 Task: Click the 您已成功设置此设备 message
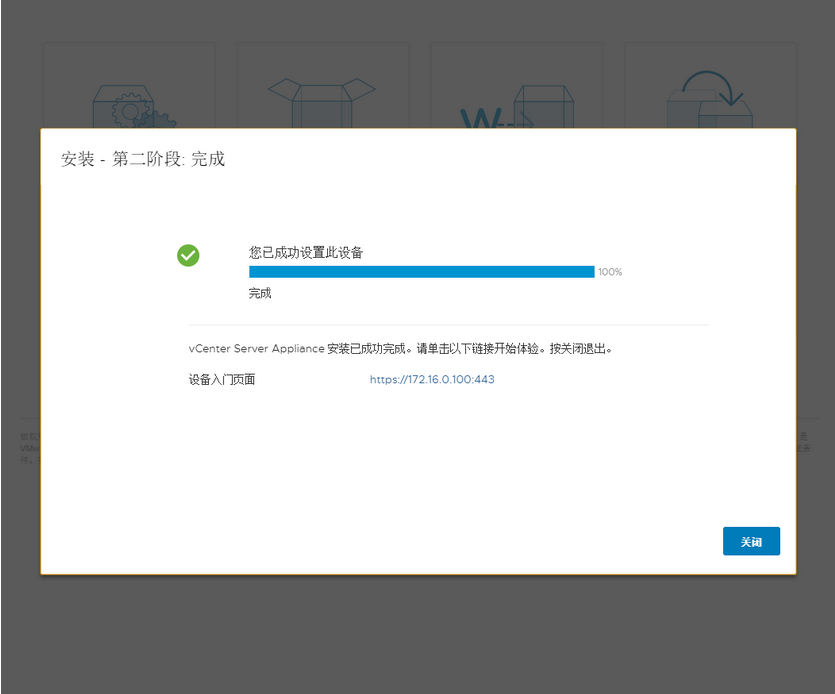coord(305,252)
